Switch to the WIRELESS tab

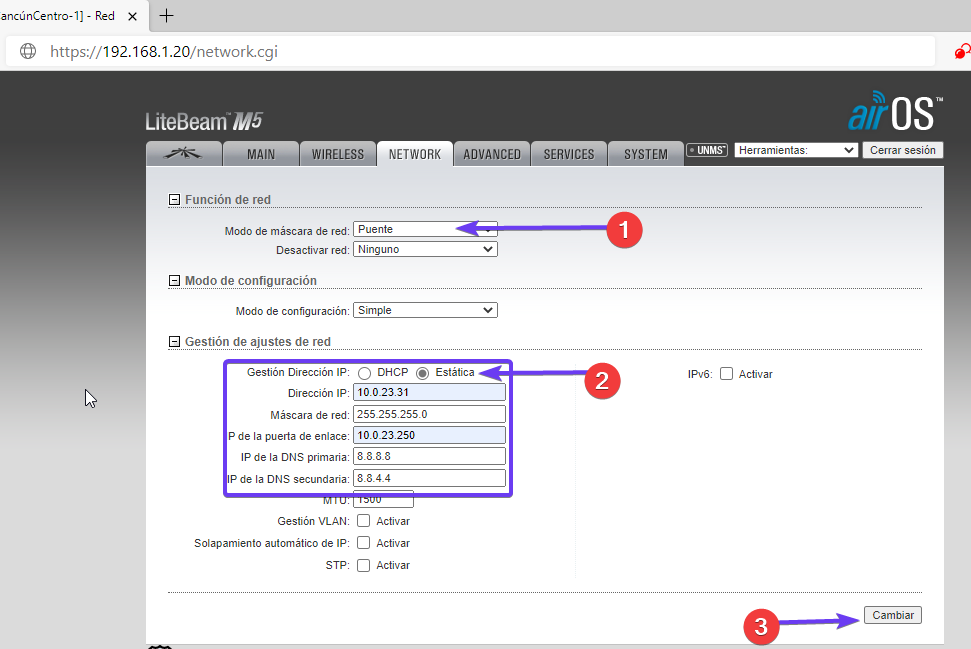coord(337,154)
